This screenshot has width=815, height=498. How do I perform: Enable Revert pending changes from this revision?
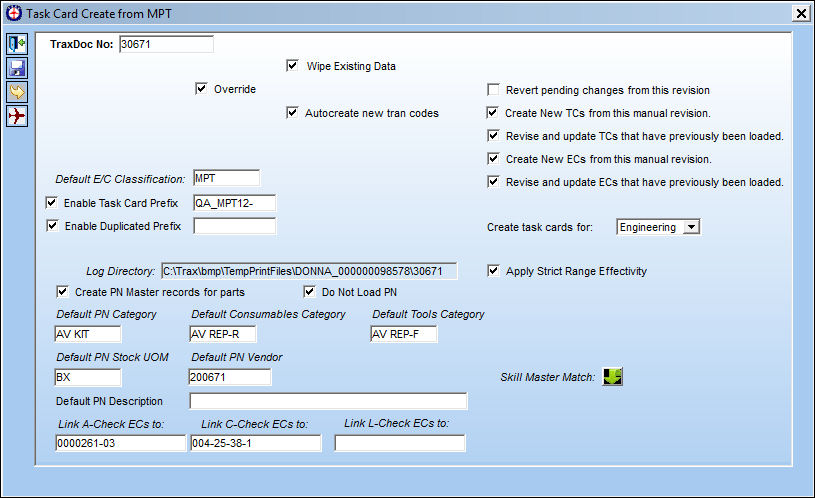[x=493, y=89]
